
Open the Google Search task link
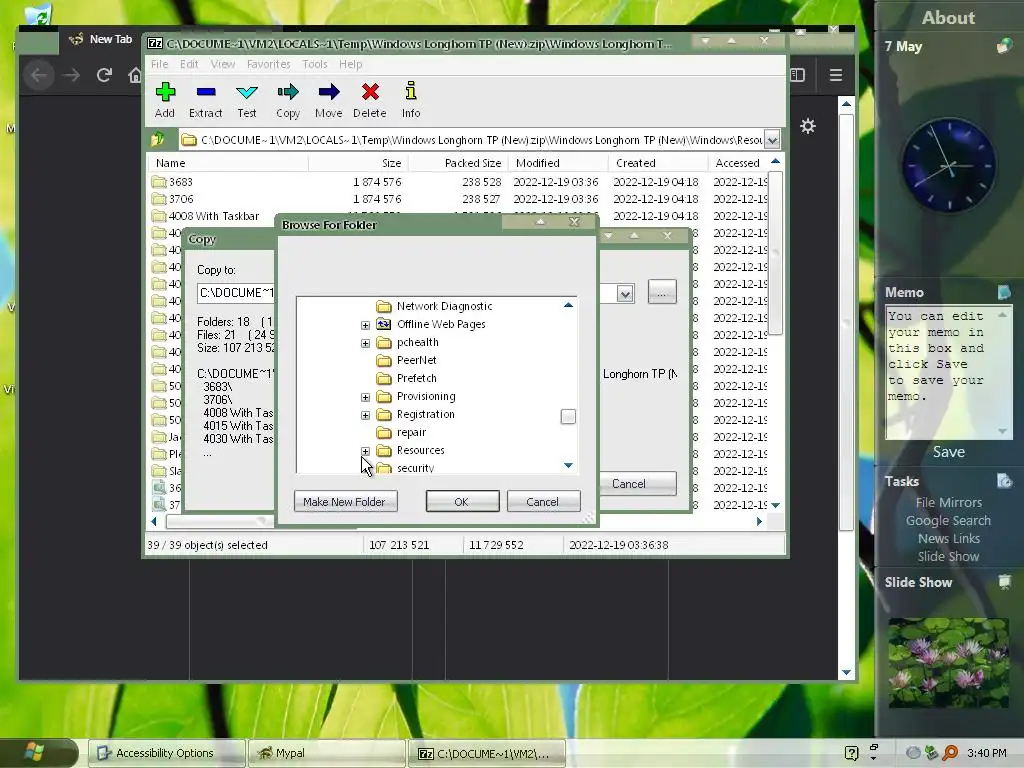(x=948, y=520)
